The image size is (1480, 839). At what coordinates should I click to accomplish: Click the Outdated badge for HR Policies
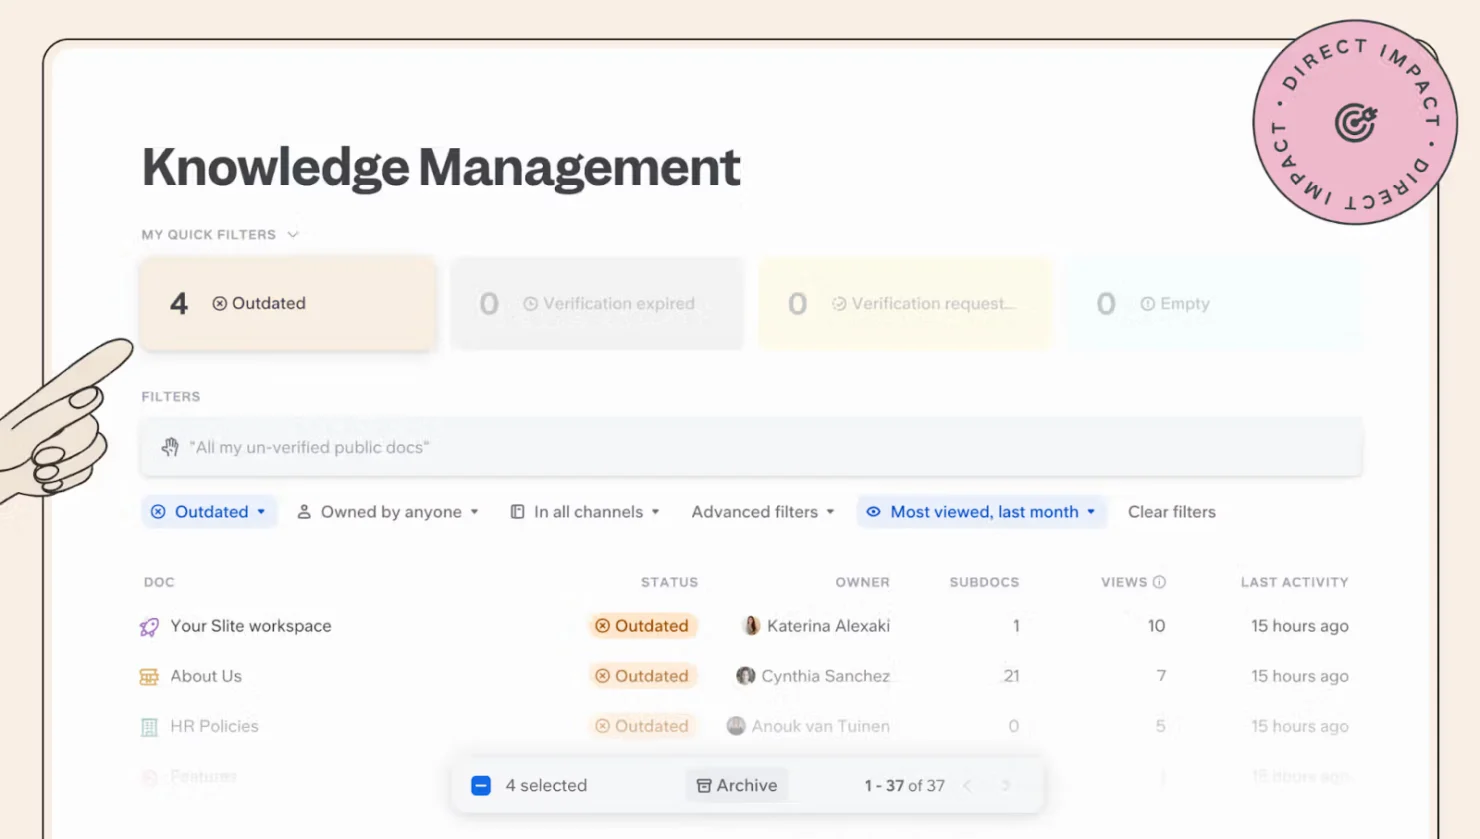click(x=642, y=726)
